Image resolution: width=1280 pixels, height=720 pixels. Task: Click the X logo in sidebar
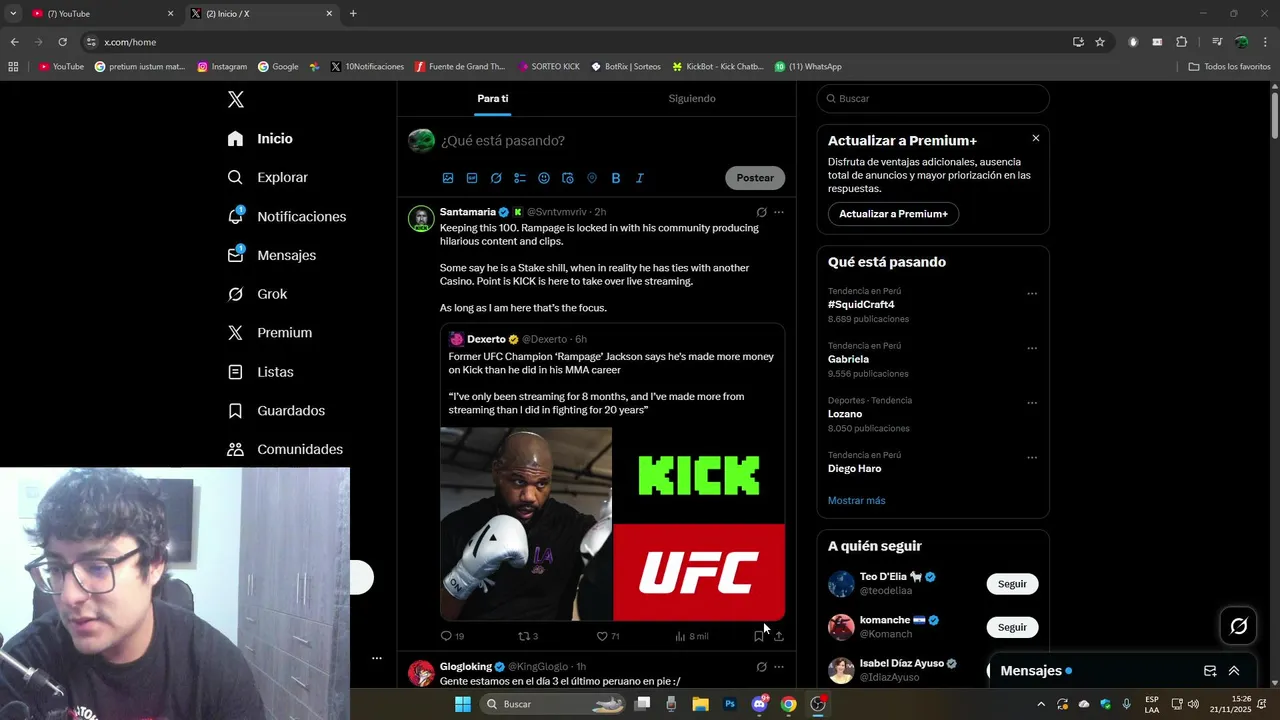tap(236, 99)
